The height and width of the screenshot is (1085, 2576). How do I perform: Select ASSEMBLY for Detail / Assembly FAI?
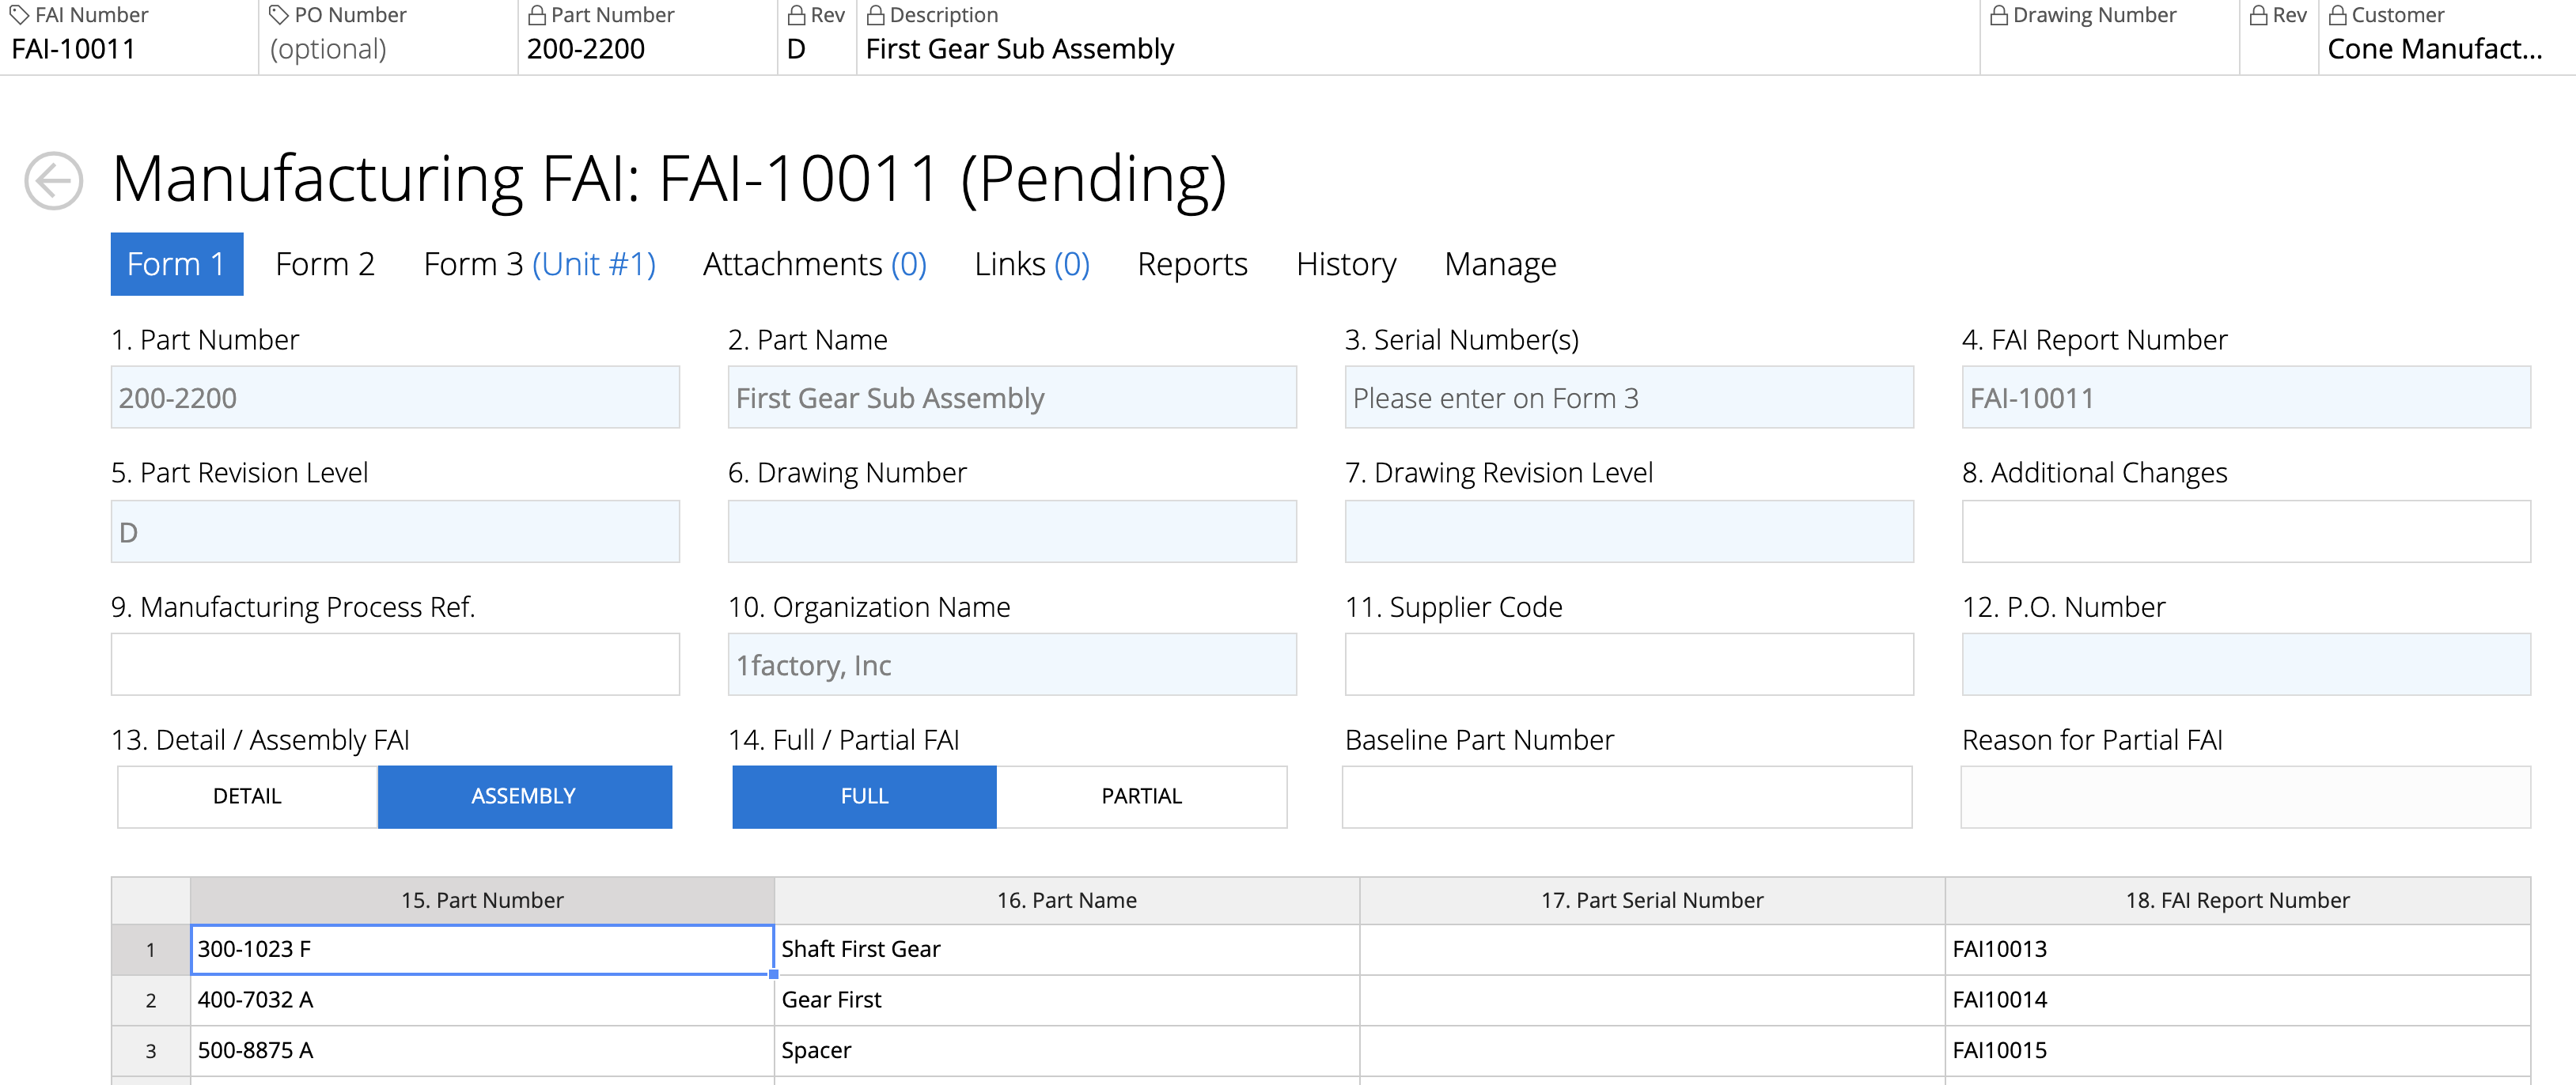(x=524, y=796)
